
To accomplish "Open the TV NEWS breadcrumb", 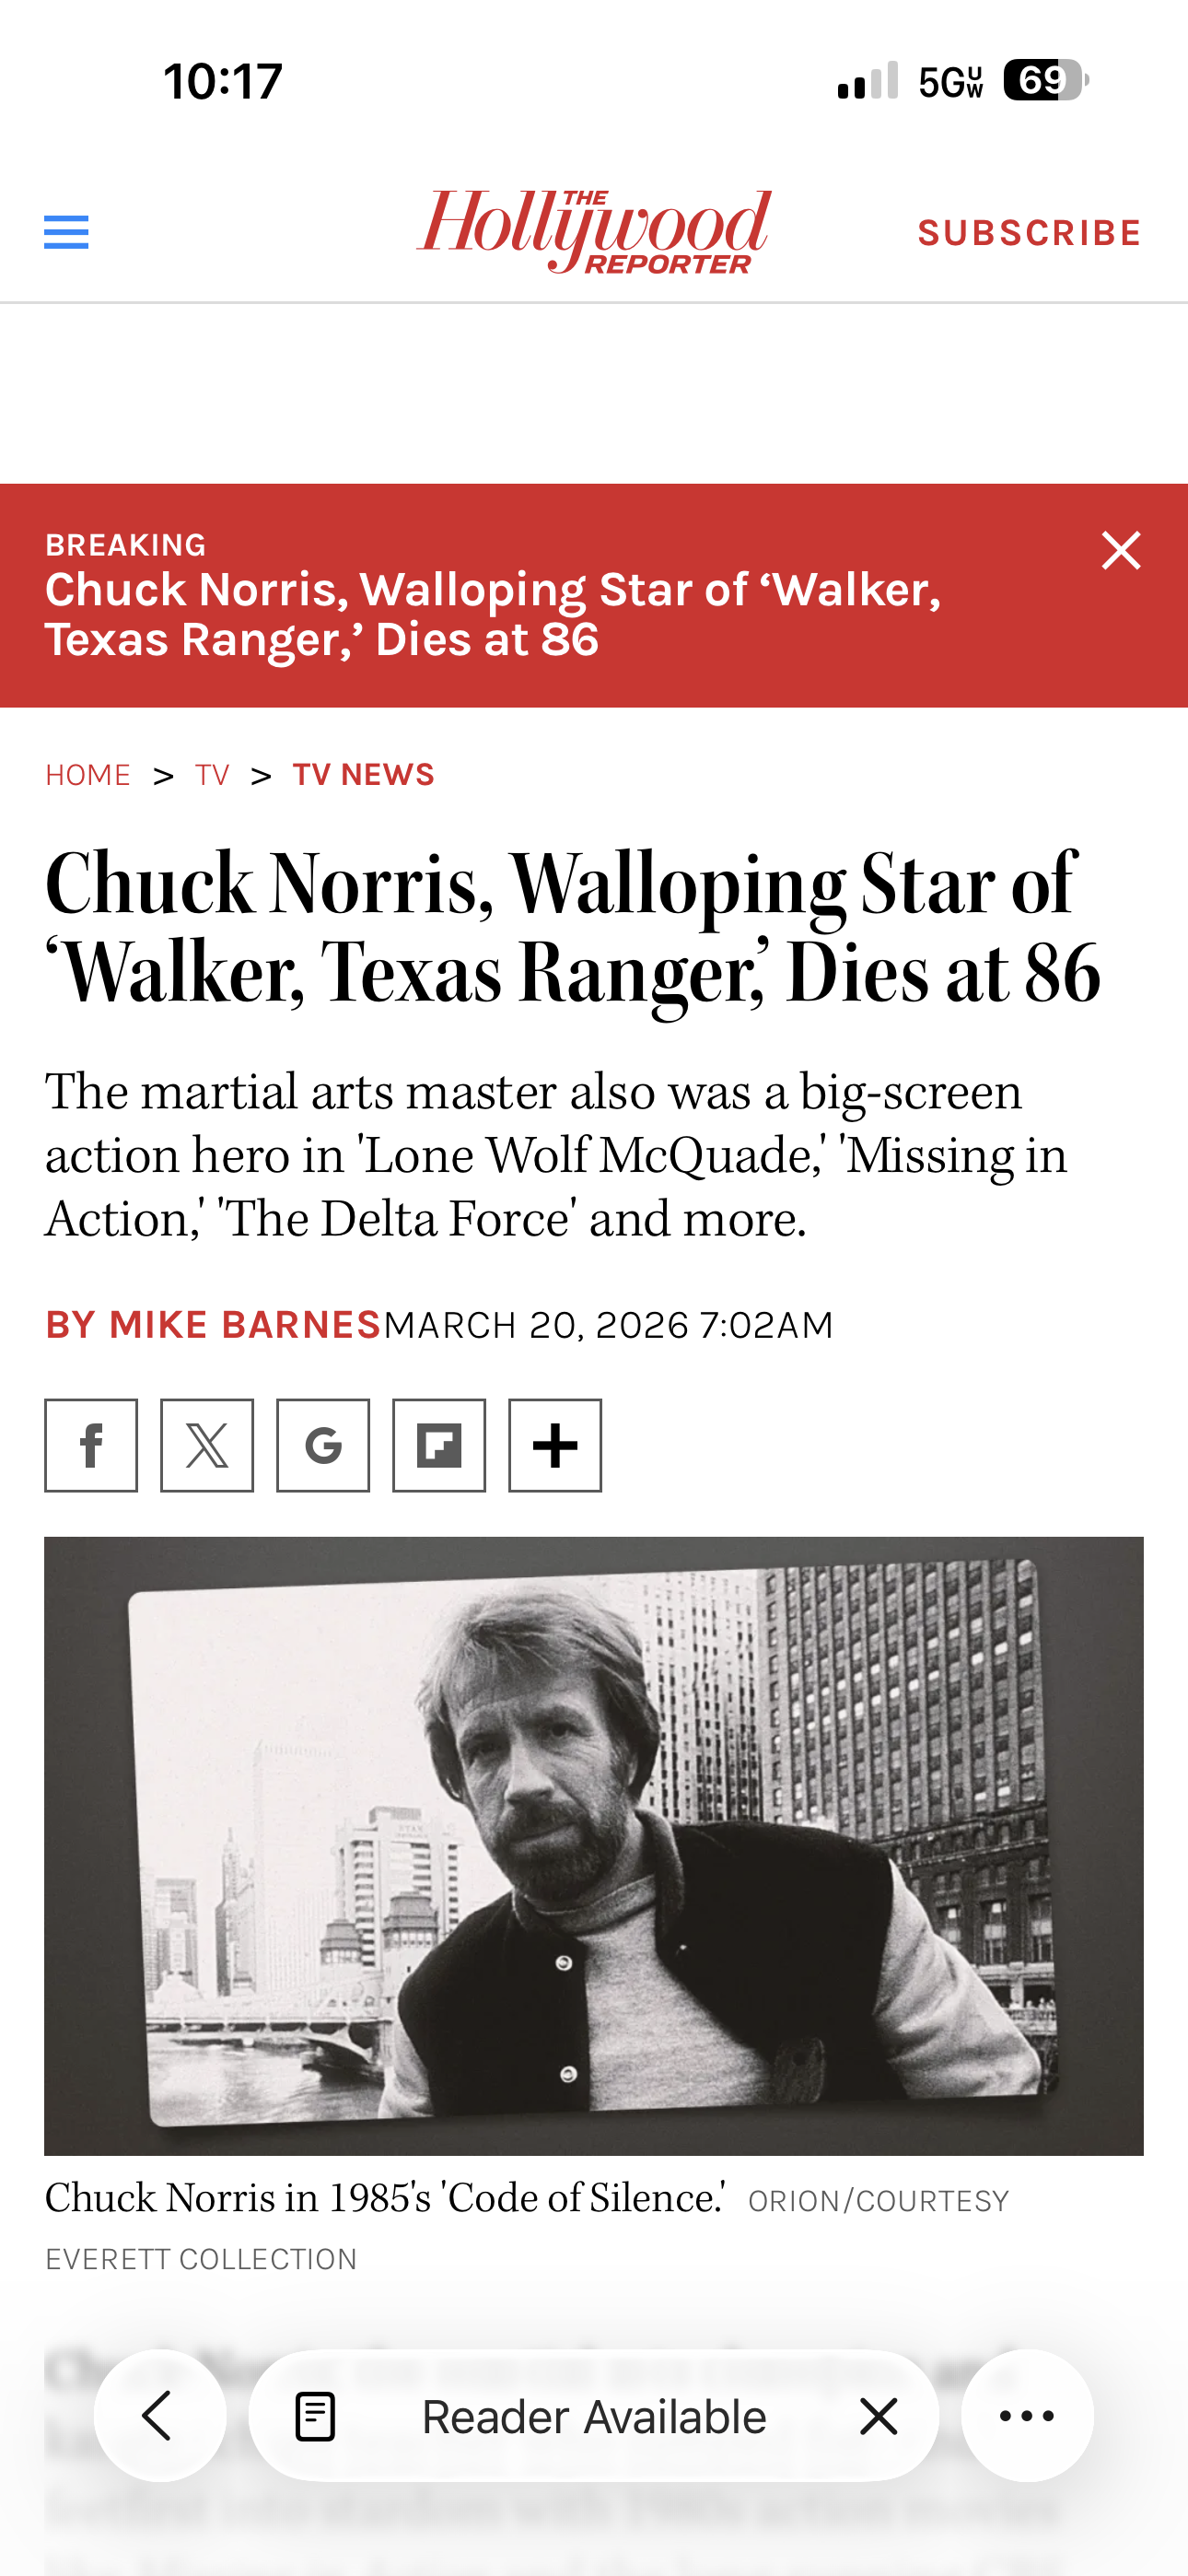I will point(363,775).
